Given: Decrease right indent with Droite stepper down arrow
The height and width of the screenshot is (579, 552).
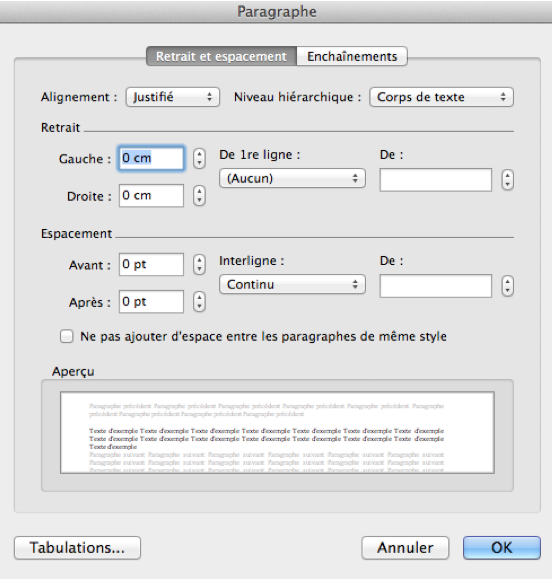Looking at the screenshot, I should [x=199, y=201].
